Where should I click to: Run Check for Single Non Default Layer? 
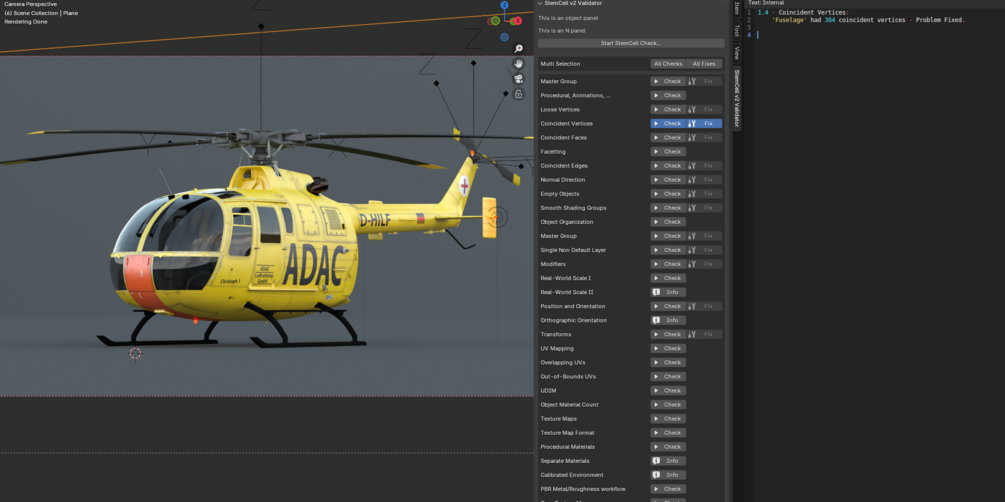point(668,250)
